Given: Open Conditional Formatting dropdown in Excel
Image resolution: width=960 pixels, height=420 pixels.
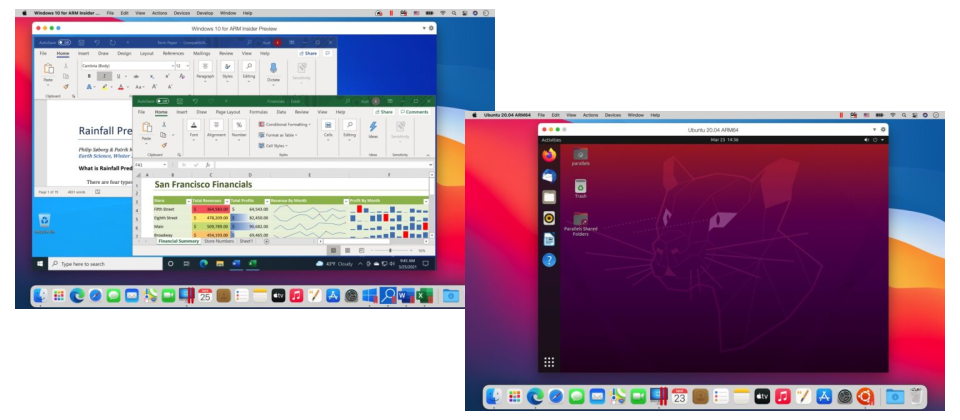Looking at the screenshot, I should pos(284,124).
